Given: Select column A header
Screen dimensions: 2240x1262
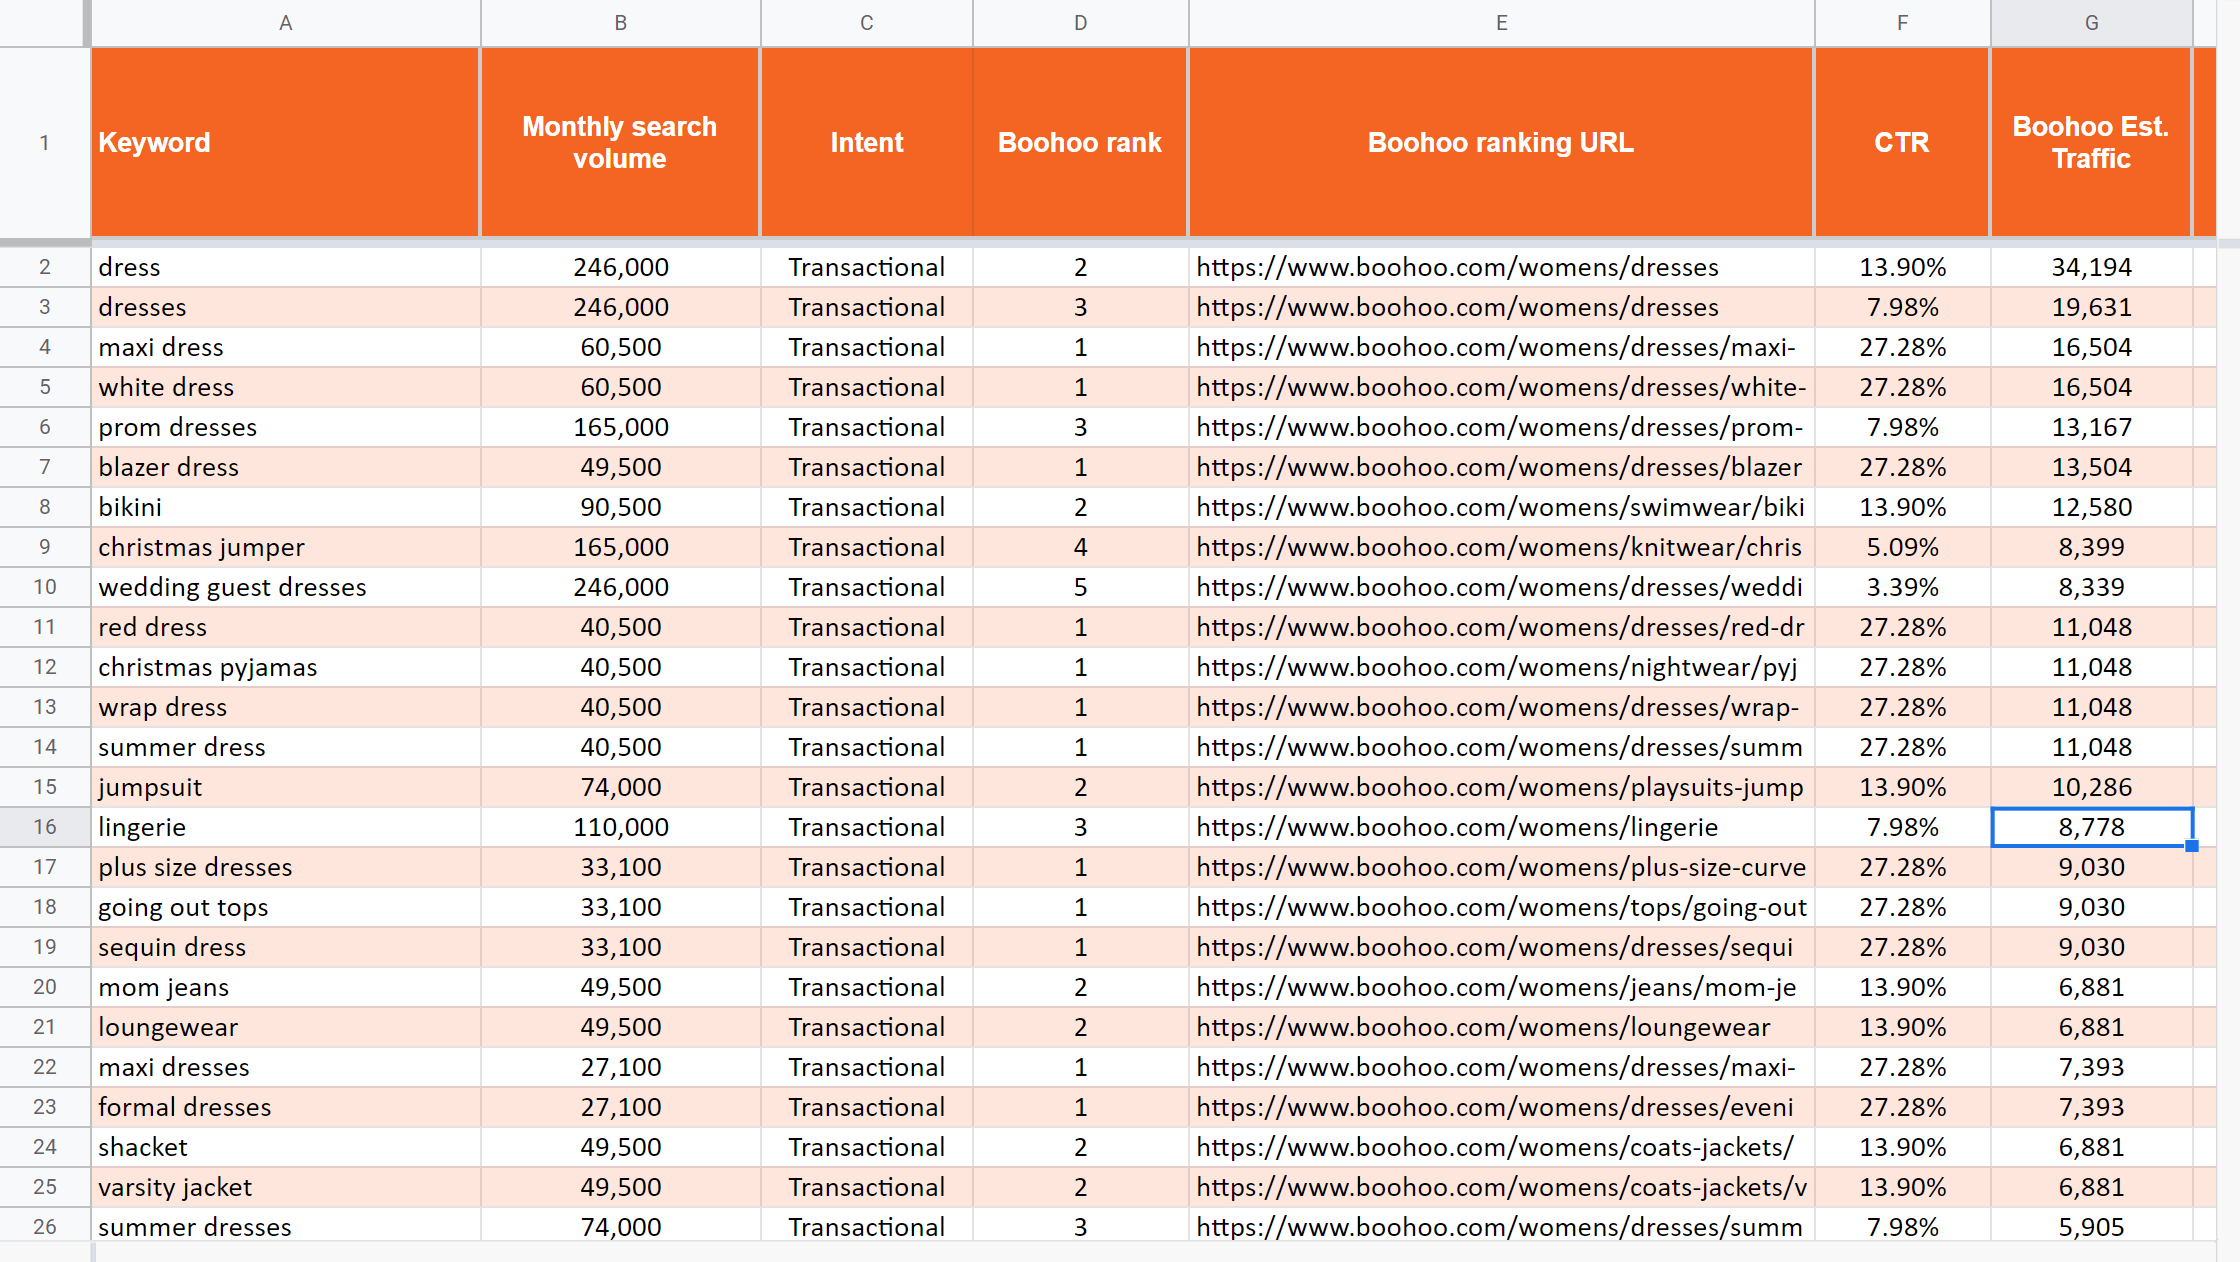Looking at the screenshot, I should 286,23.
